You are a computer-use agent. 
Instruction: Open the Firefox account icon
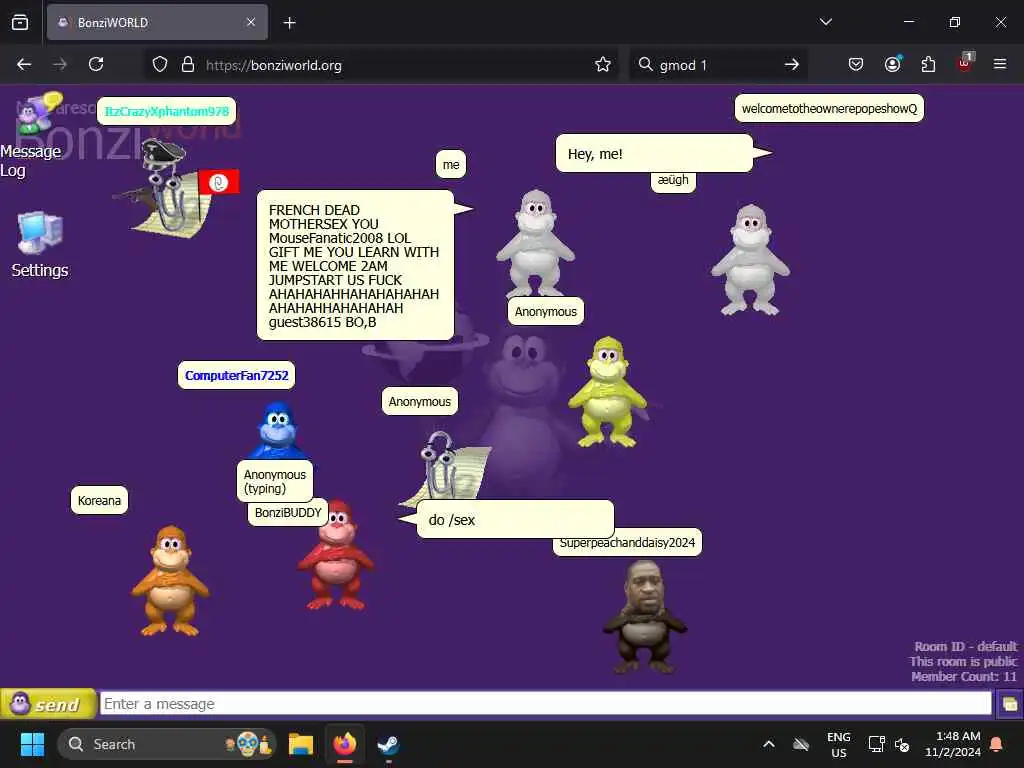pyautogui.click(x=892, y=64)
